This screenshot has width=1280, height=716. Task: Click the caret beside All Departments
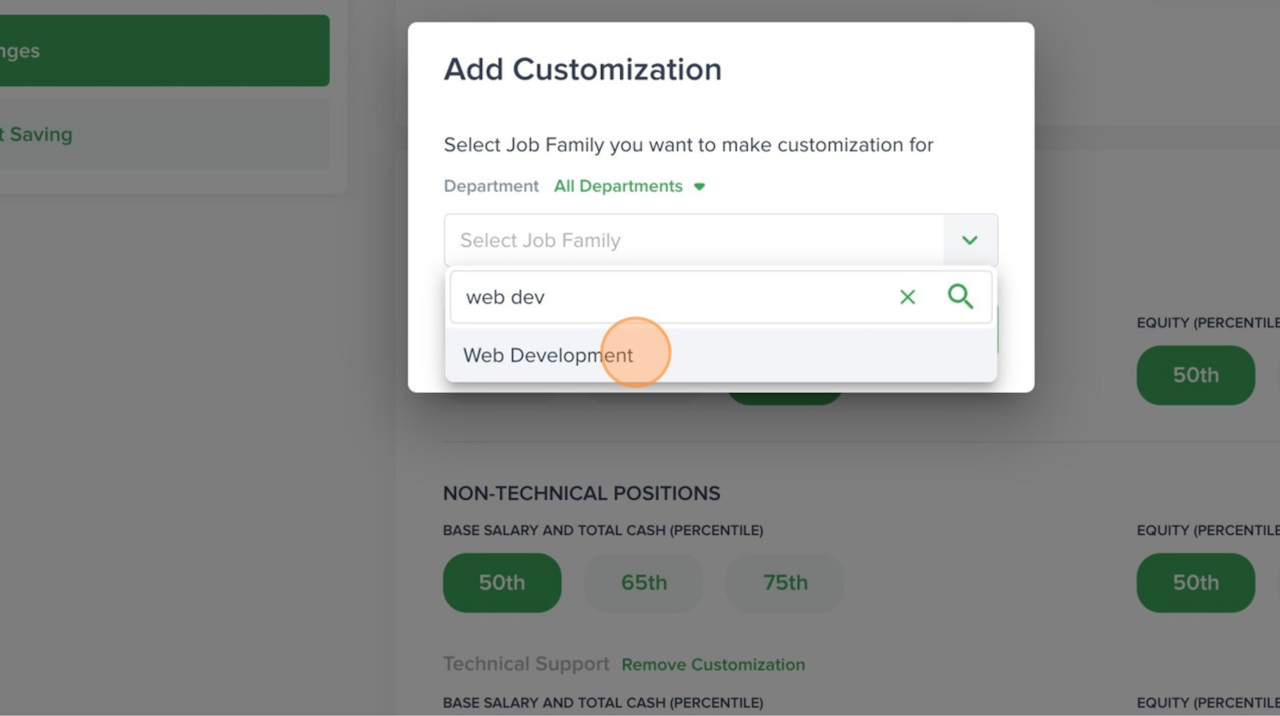pyautogui.click(x=700, y=187)
